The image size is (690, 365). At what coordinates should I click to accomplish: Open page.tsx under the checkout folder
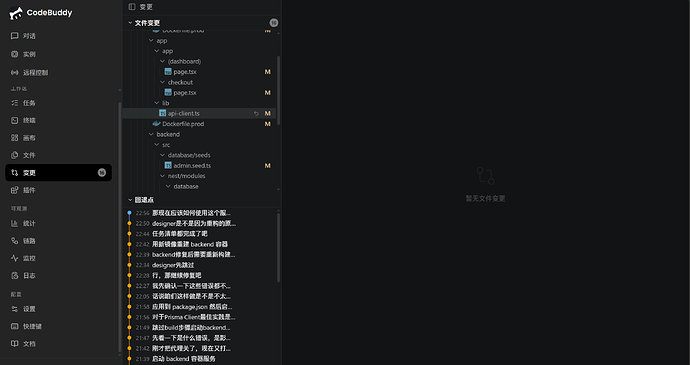pos(199,92)
